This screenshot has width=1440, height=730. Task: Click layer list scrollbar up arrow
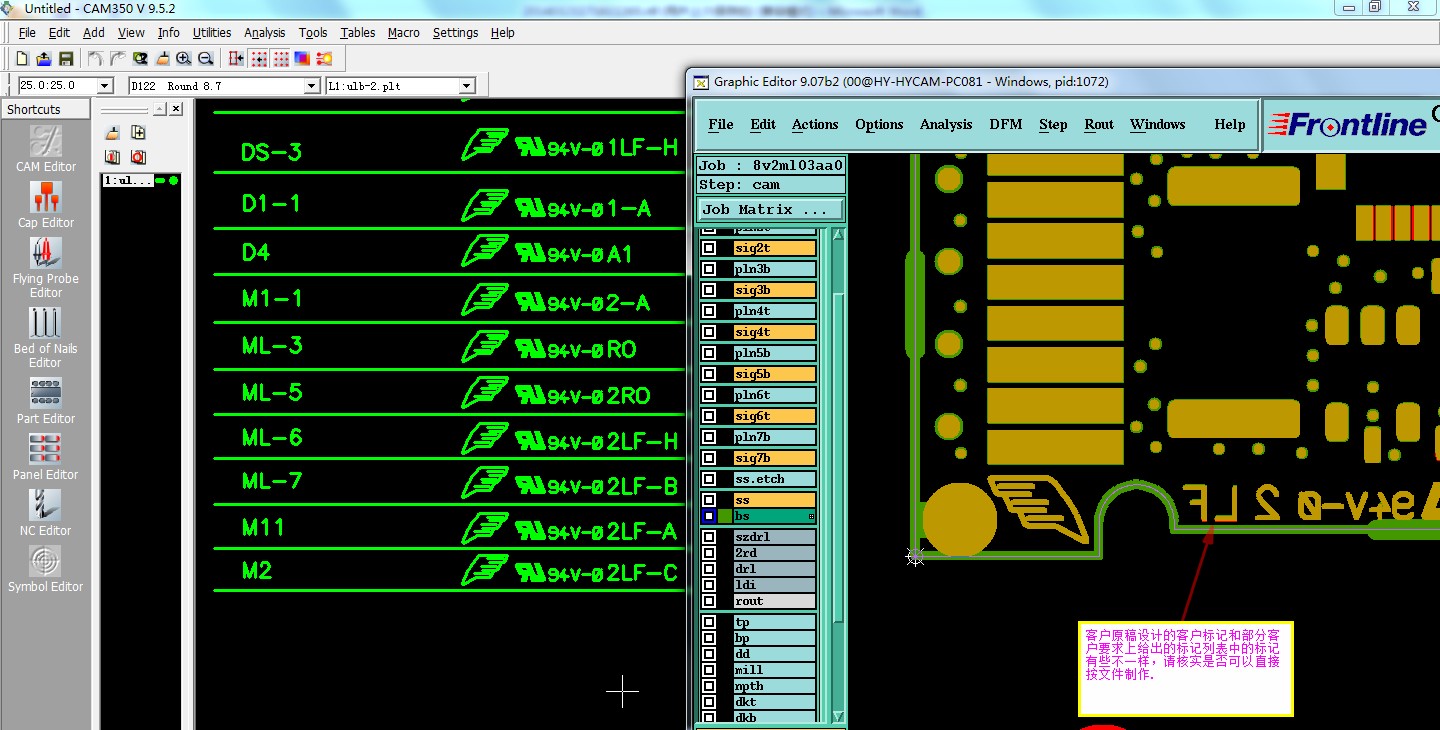click(838, 235)
